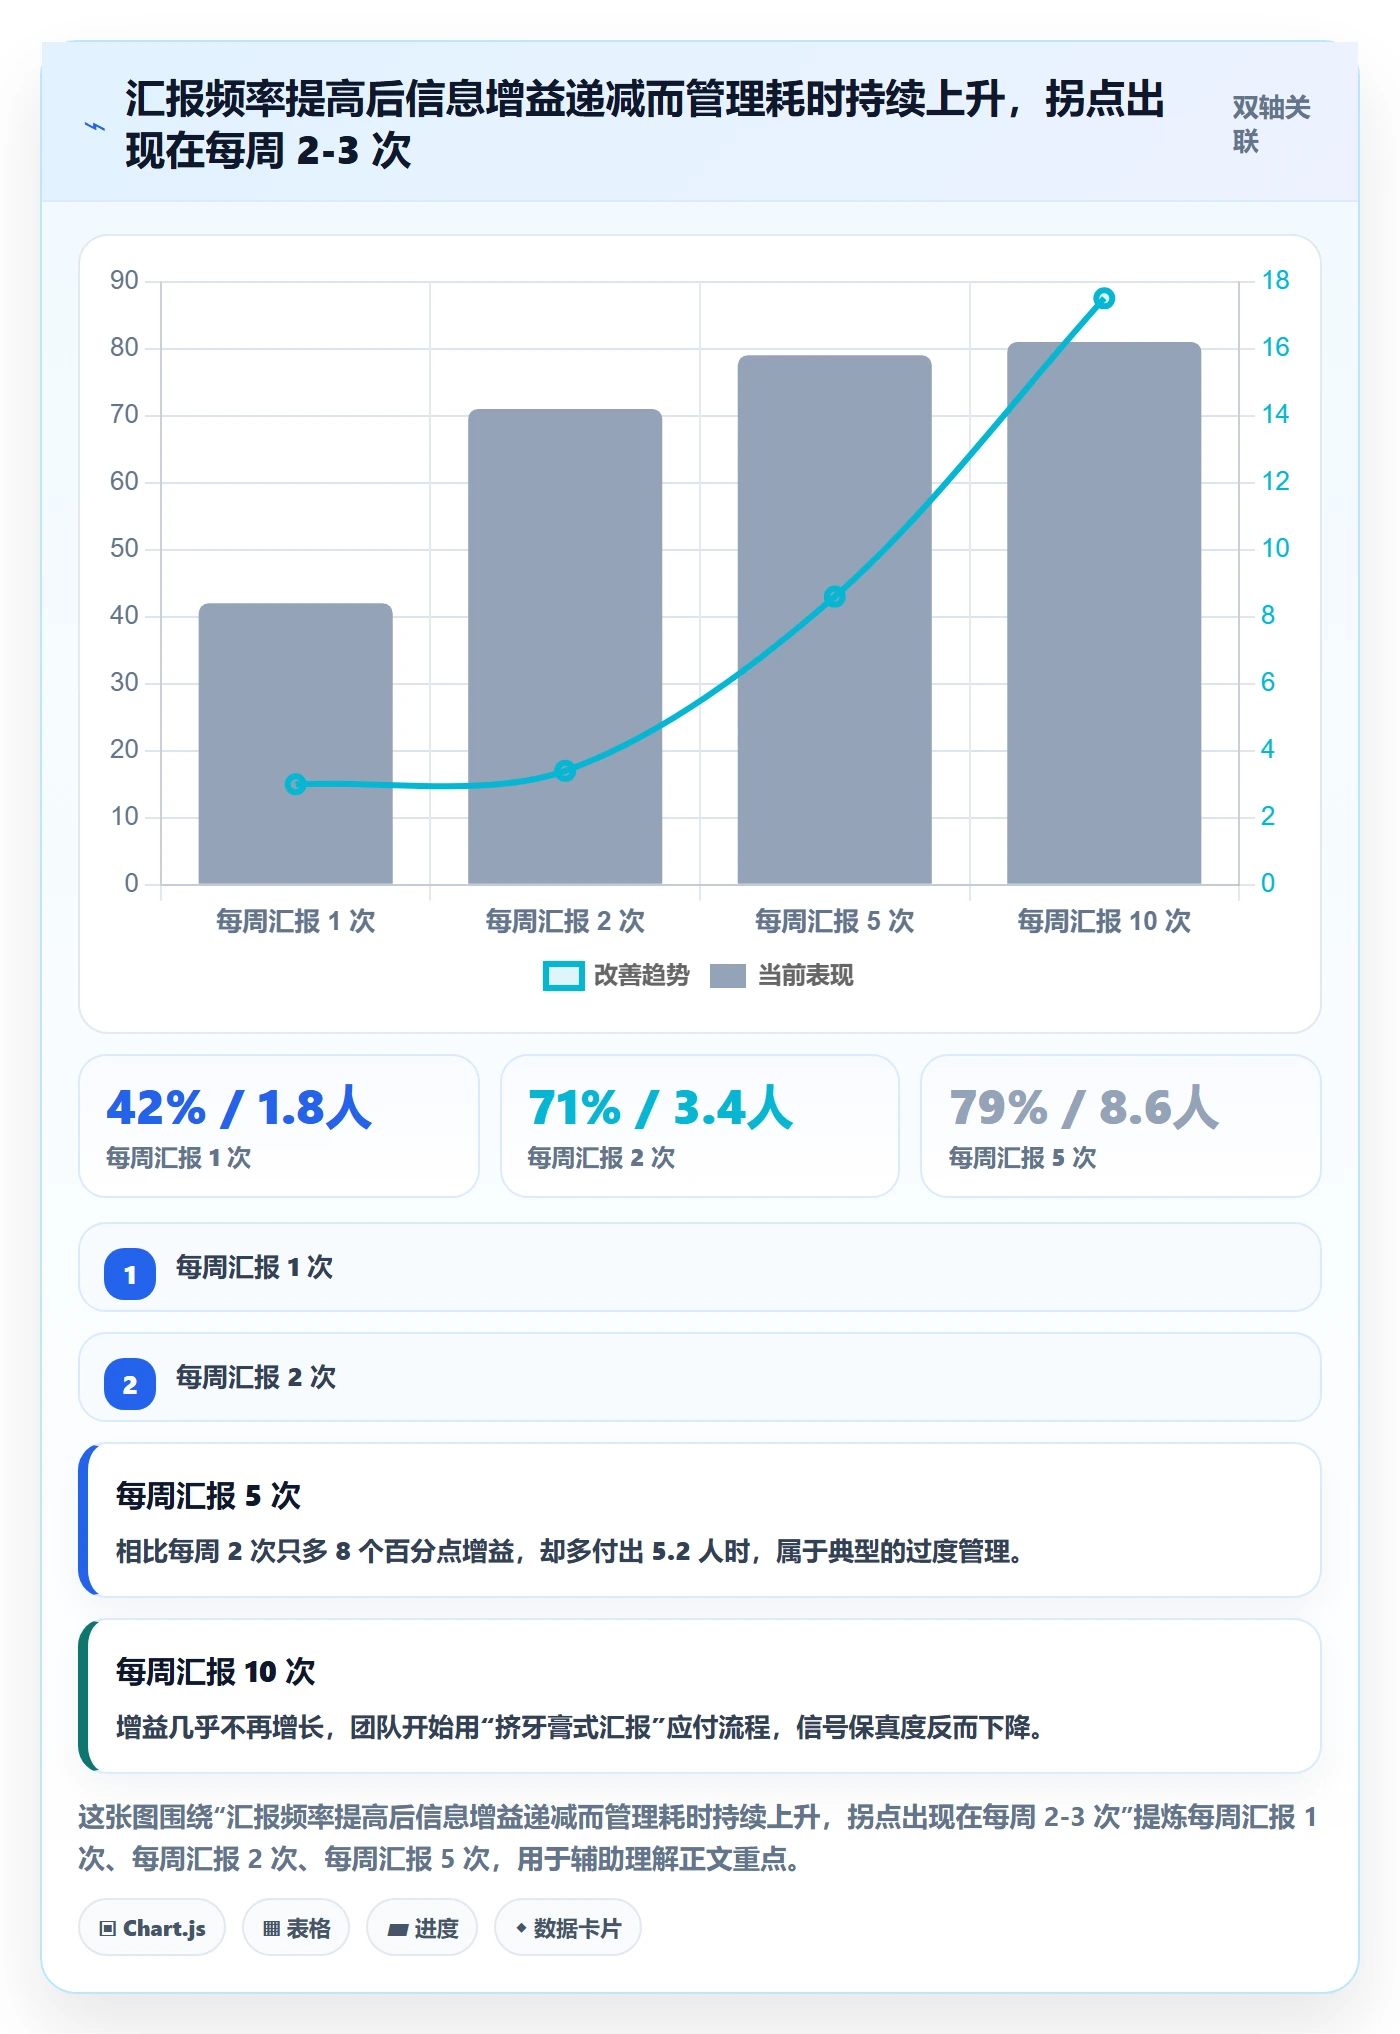Click the text about 挤牙膏式汇报
This screenshot has width=1400, height=2034.
pyautogui.click(x=580, y=1728)
